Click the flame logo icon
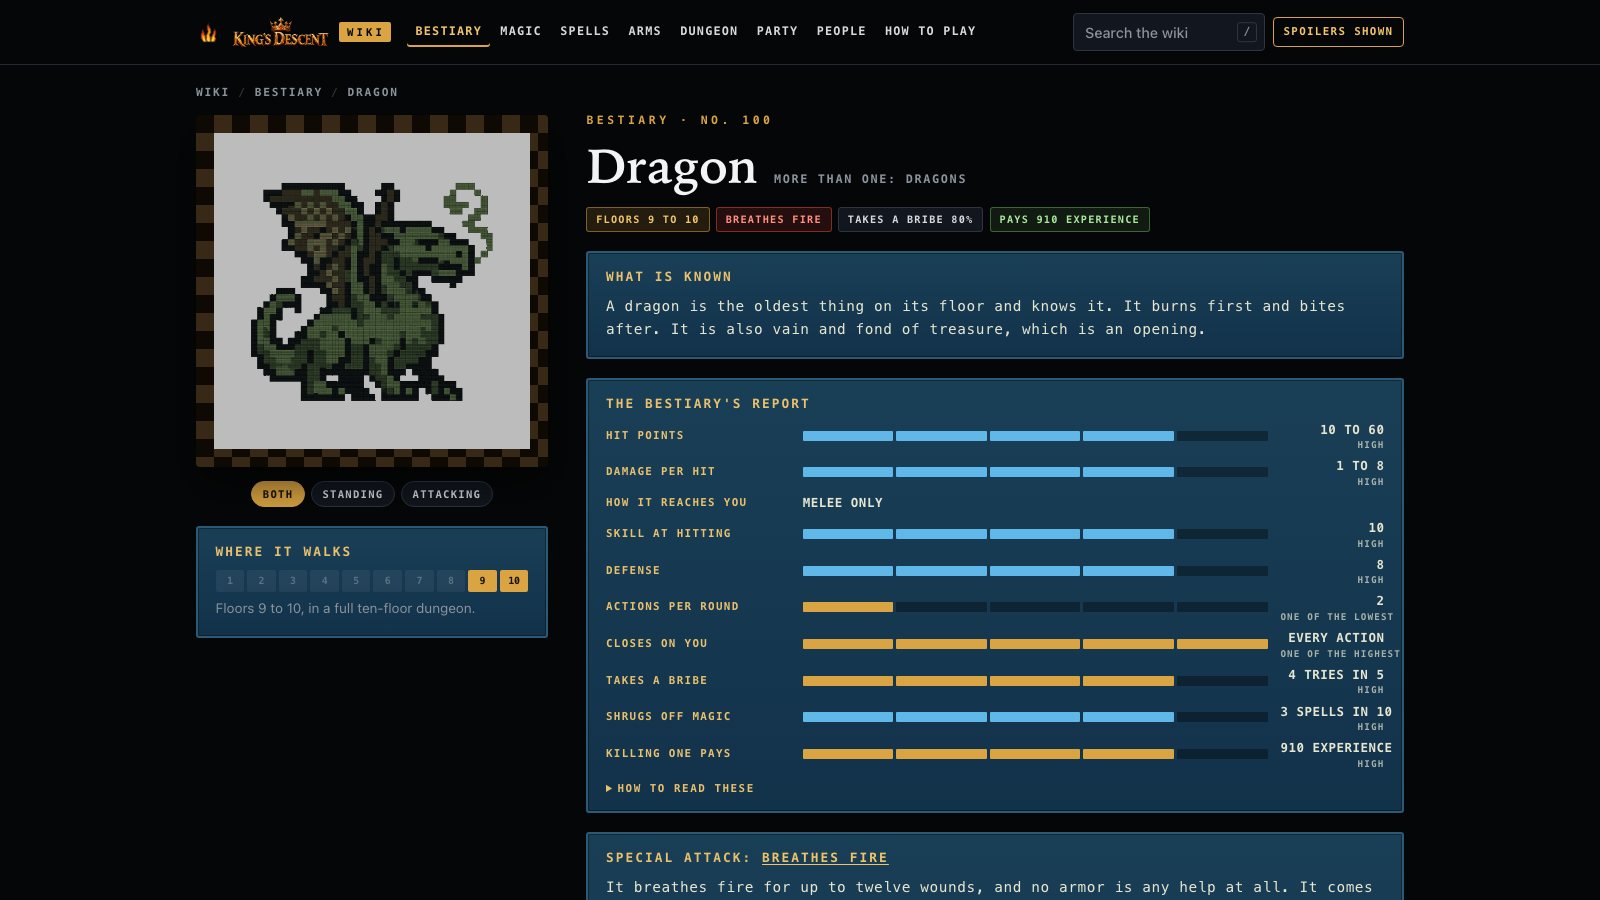 point(208,33)
